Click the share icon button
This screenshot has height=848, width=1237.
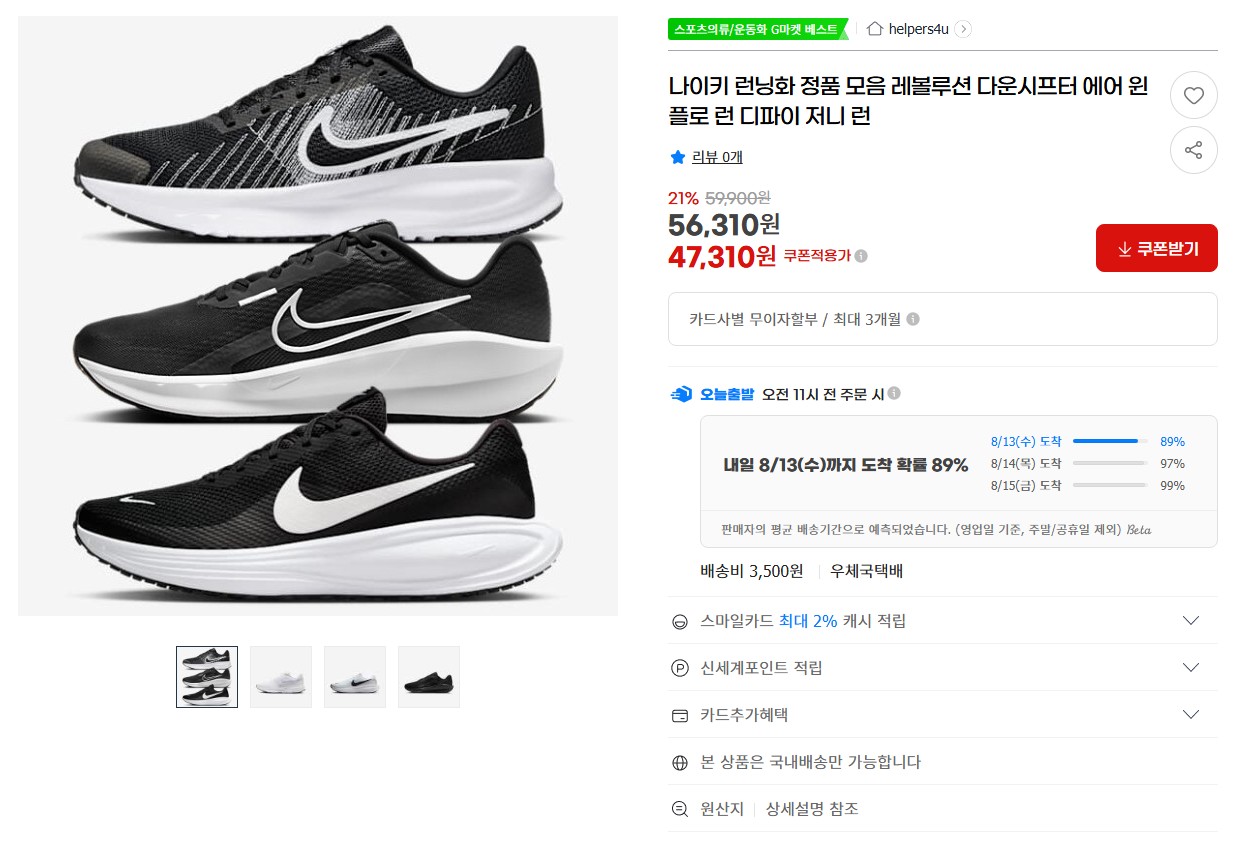point(1193,150)
